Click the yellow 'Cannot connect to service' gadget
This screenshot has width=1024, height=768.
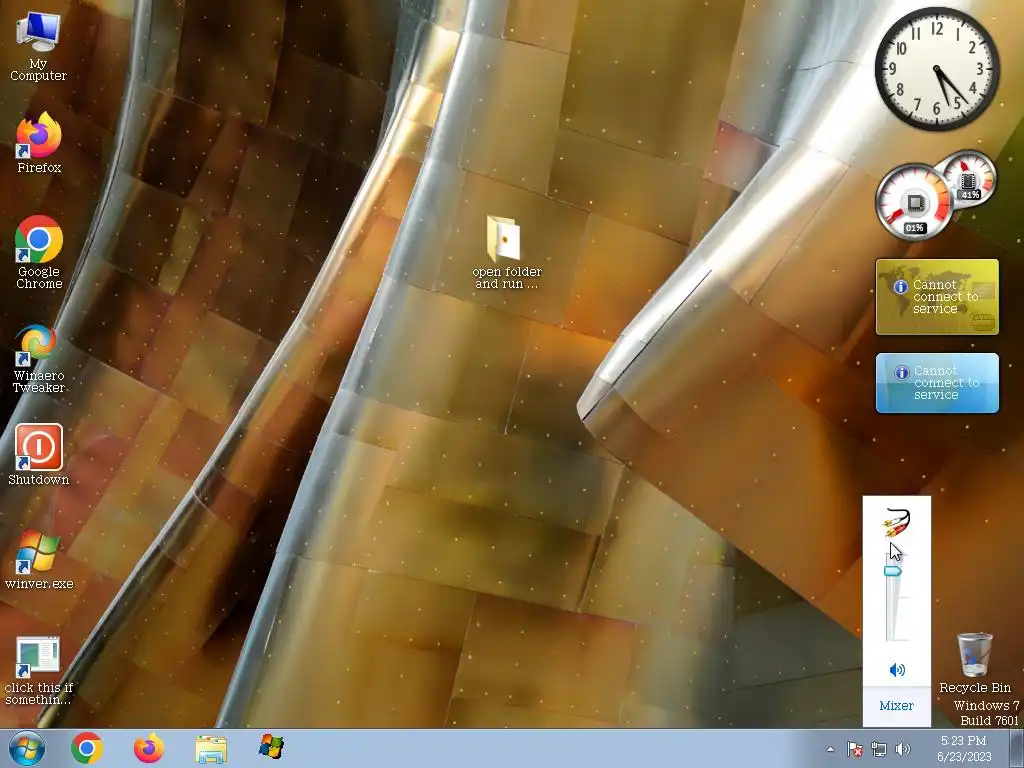click(x=937, y=297)
